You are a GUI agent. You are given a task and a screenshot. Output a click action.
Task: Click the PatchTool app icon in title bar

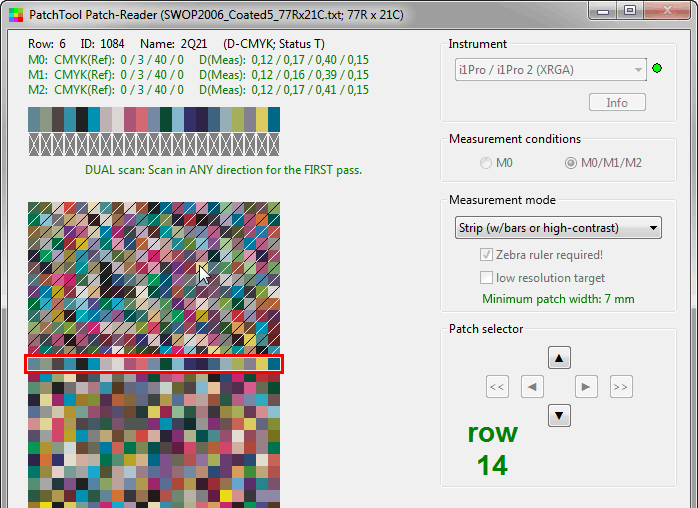pos(14,10)
